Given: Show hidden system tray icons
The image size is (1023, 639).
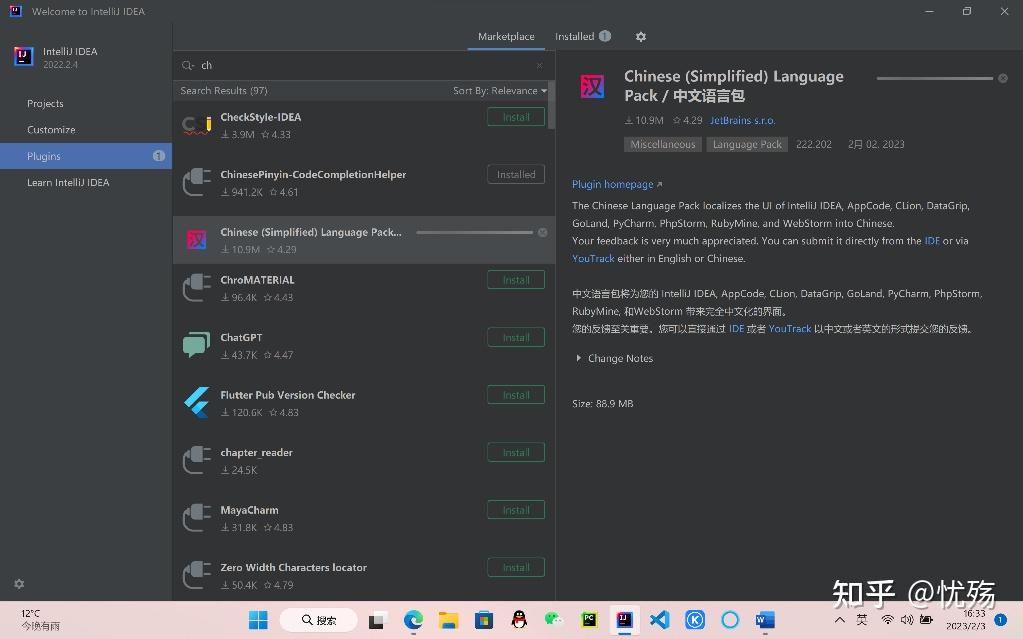Looking at the screenshot, I should (x=840, y=619).
